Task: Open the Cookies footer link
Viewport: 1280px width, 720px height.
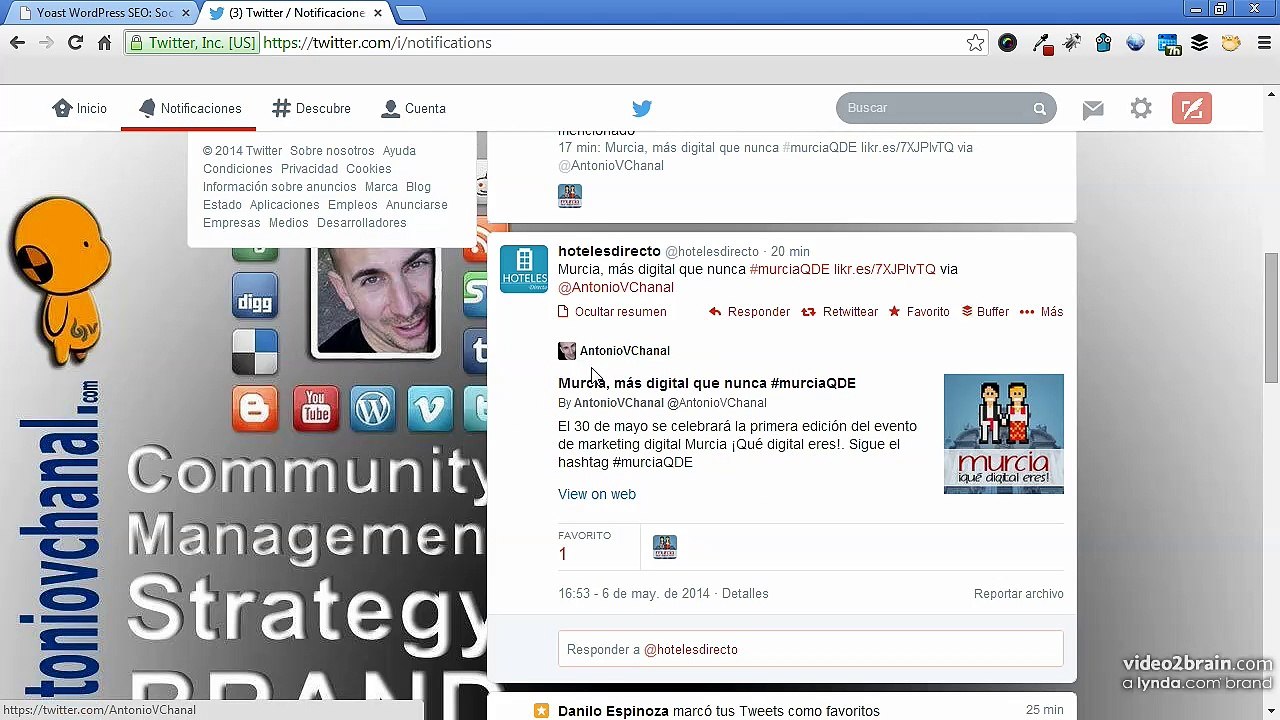Action: tap(369, 169)
